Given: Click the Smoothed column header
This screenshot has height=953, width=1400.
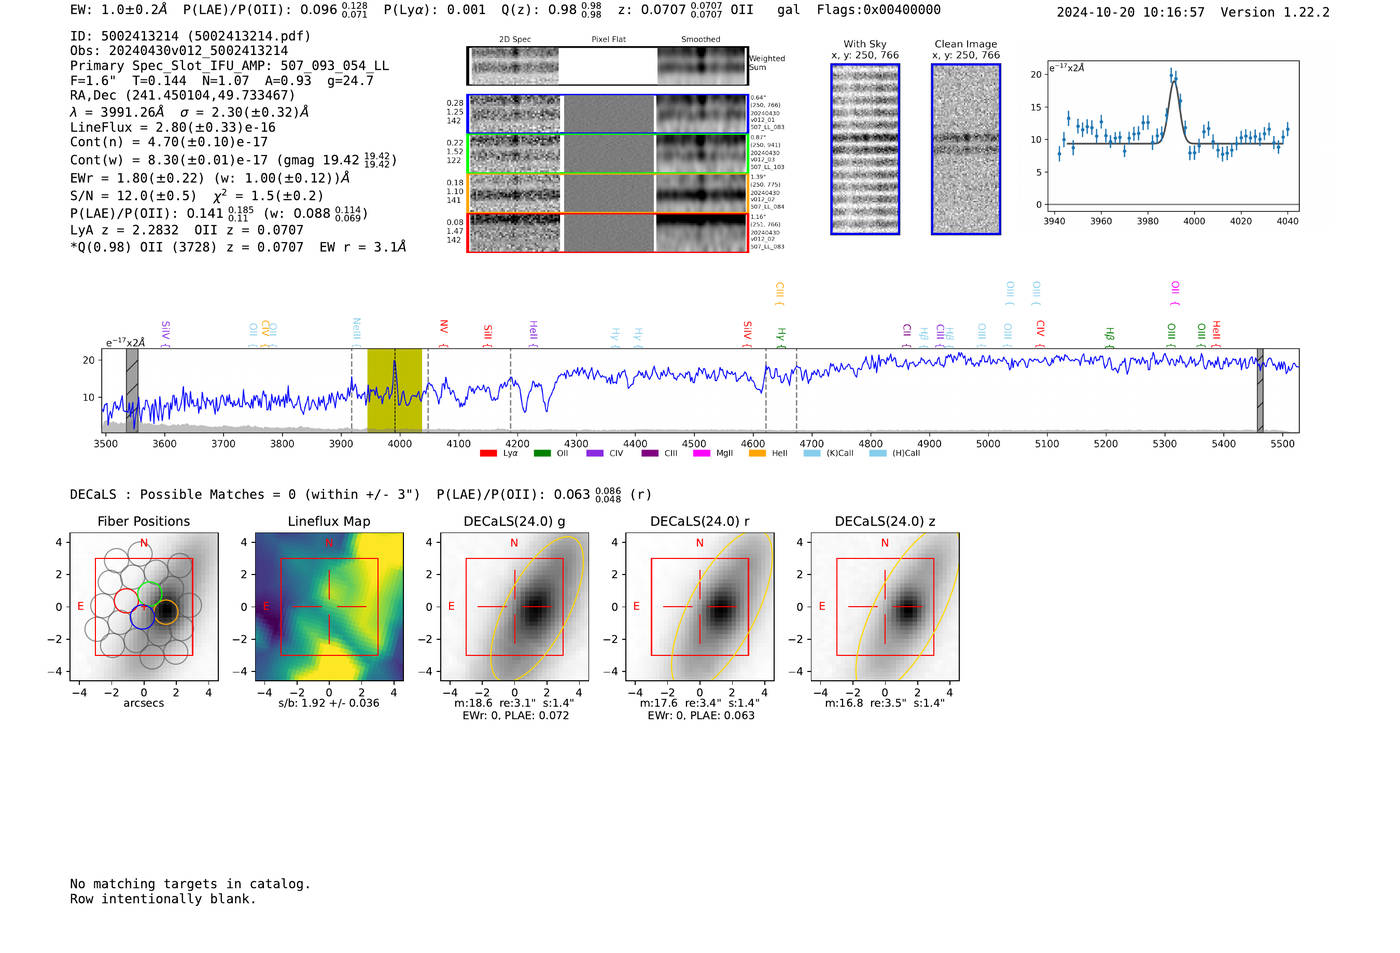Looking at the screenshot, I should [x=700, y=39].
